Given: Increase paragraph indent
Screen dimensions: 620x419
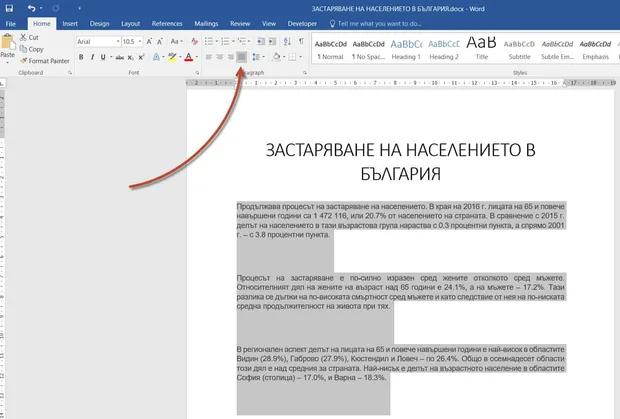Looking at the screenshot, I should tap(272, 41).
